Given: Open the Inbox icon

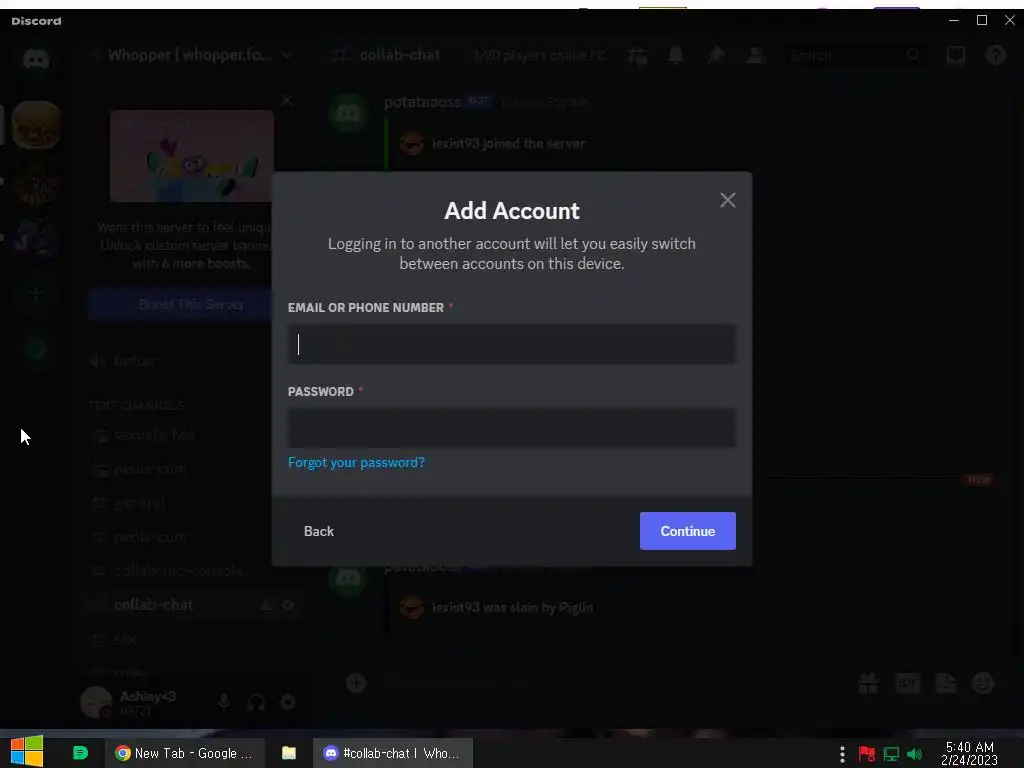Looking at the screenshot, I should click(955, 56).
